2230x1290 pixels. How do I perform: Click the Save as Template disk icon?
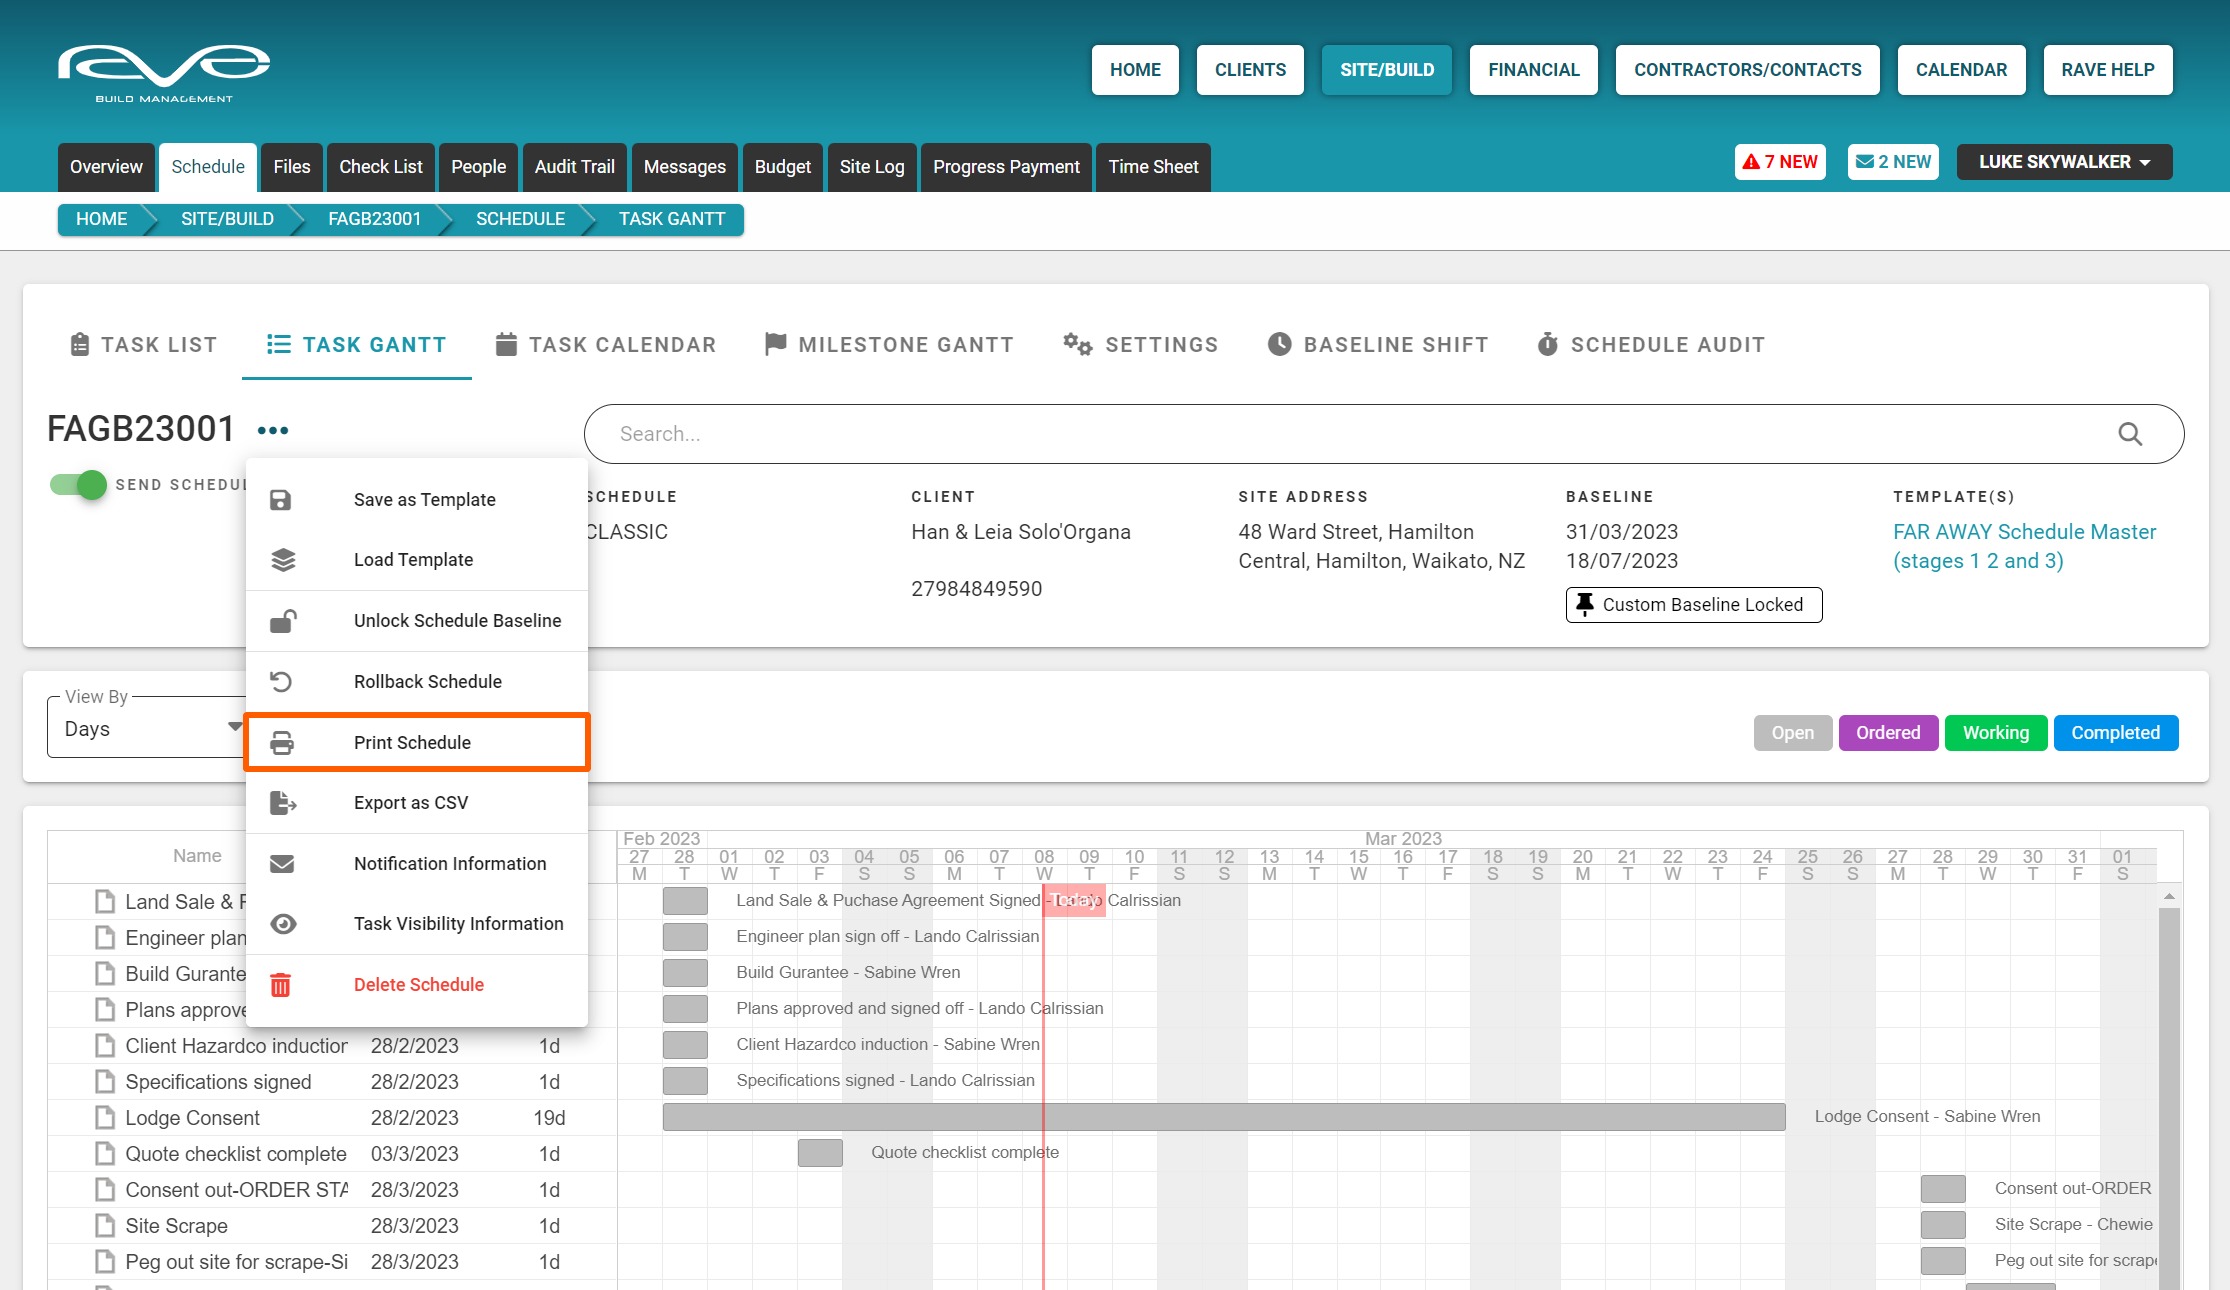pos(281,500)
